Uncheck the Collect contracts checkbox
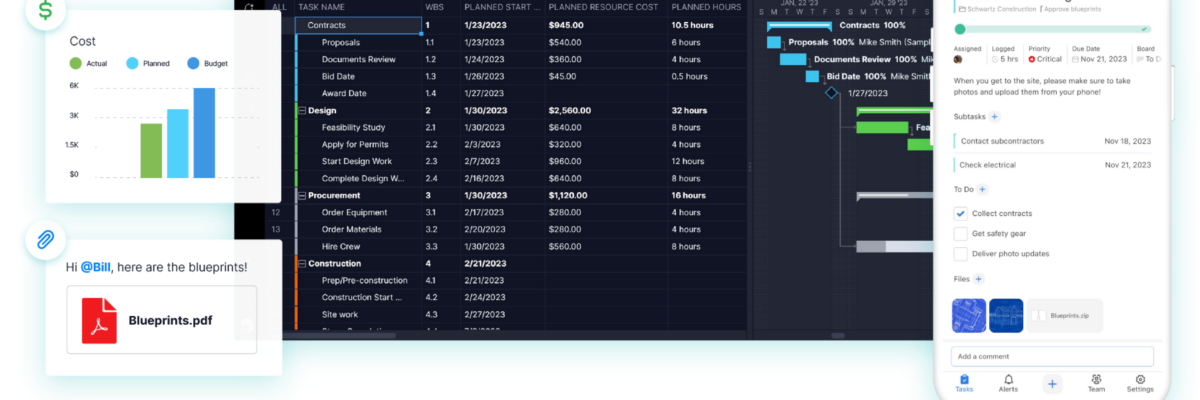Image resolution: width=1200 pixels, height=400 pixels. [x=961, y=213]
